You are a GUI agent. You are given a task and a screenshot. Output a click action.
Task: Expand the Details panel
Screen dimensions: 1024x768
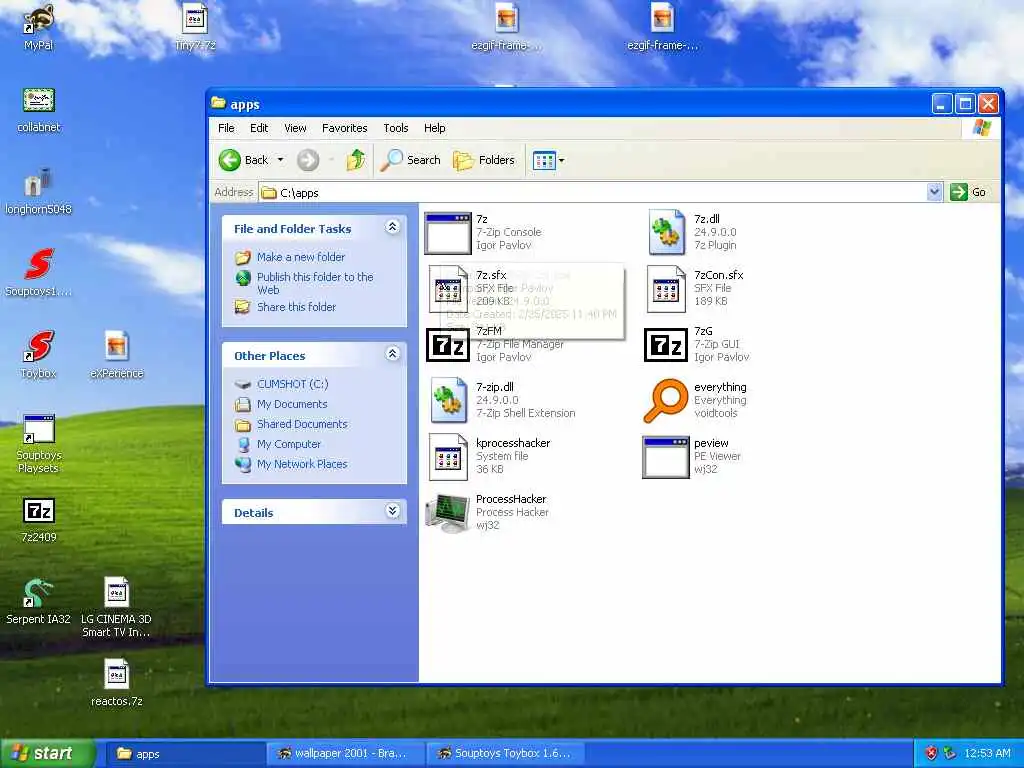pos(392,511)
